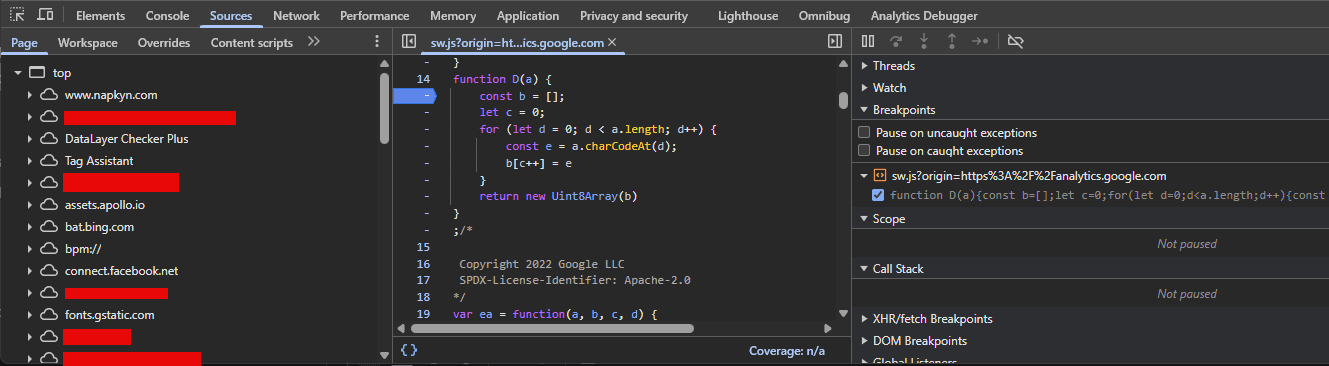The height and width of the screenshot is (366, 1329).
Task: Collapse the sw.js breakpoint file group
Action: pos(865,176)
